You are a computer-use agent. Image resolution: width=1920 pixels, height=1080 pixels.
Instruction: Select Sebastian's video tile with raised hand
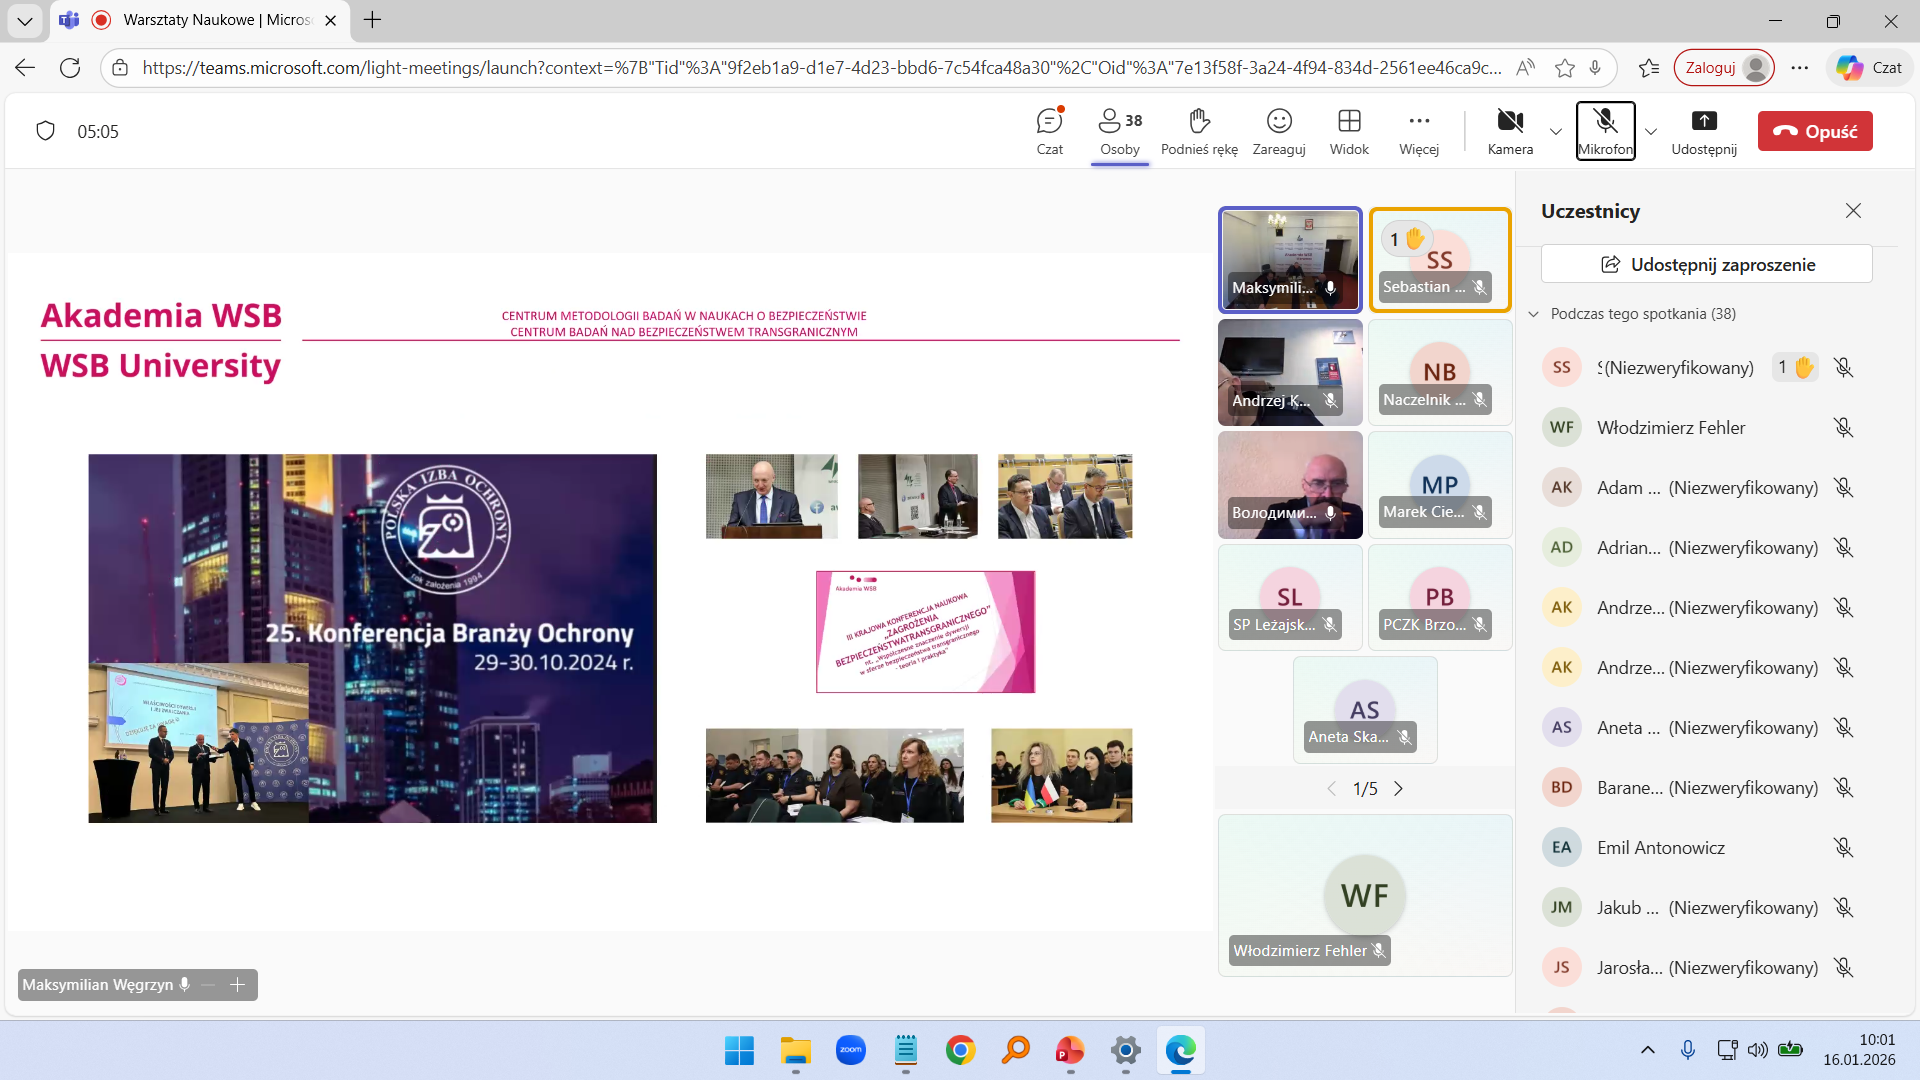[x=1439, y=260]
